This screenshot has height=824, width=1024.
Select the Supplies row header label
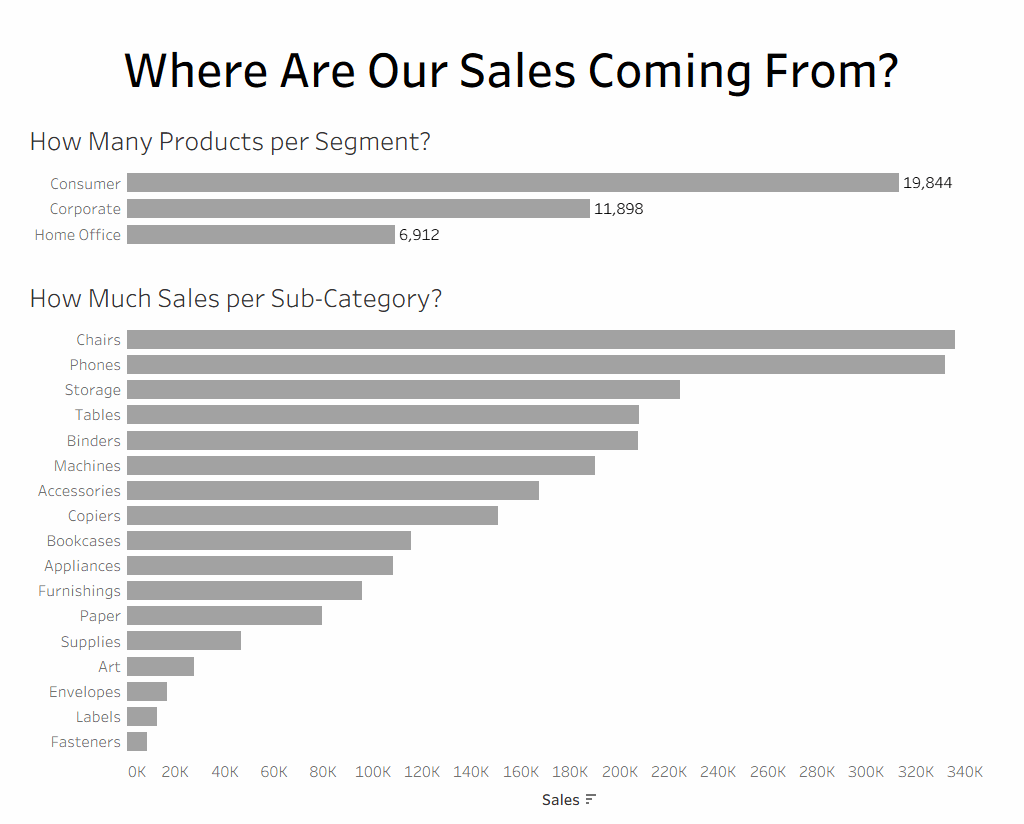(x=90, y=642)
